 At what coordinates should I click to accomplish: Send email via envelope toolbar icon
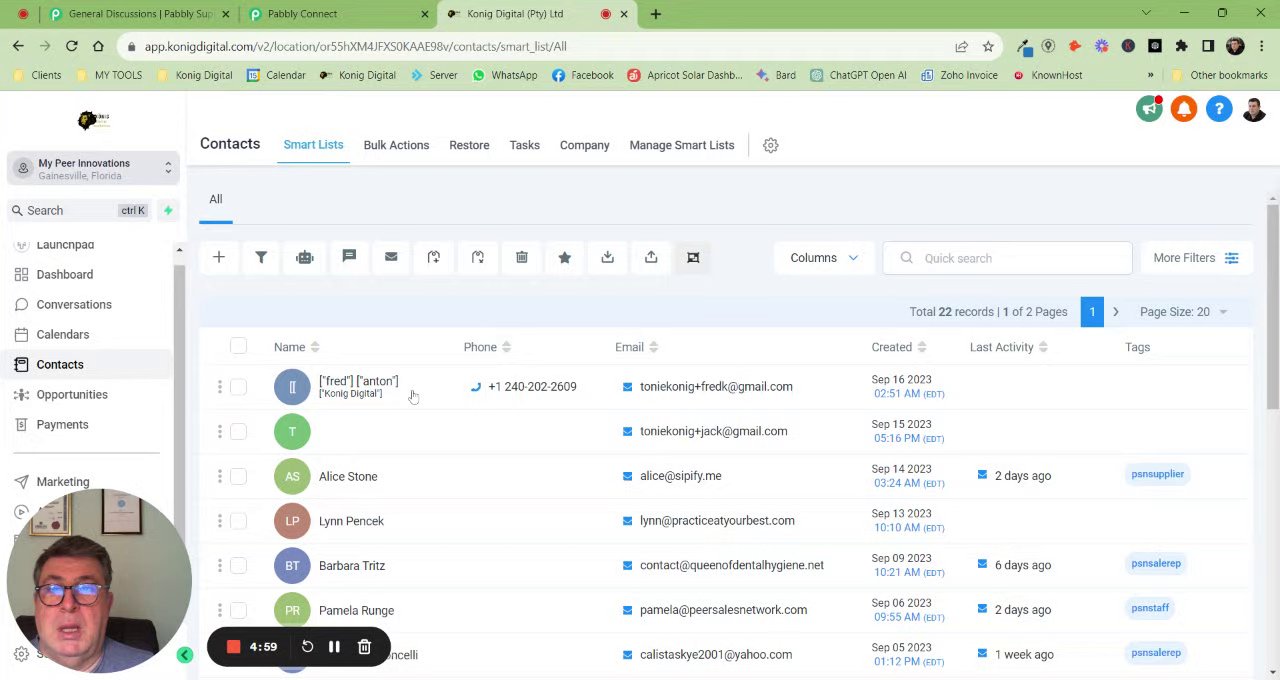[x=391, y=258]
